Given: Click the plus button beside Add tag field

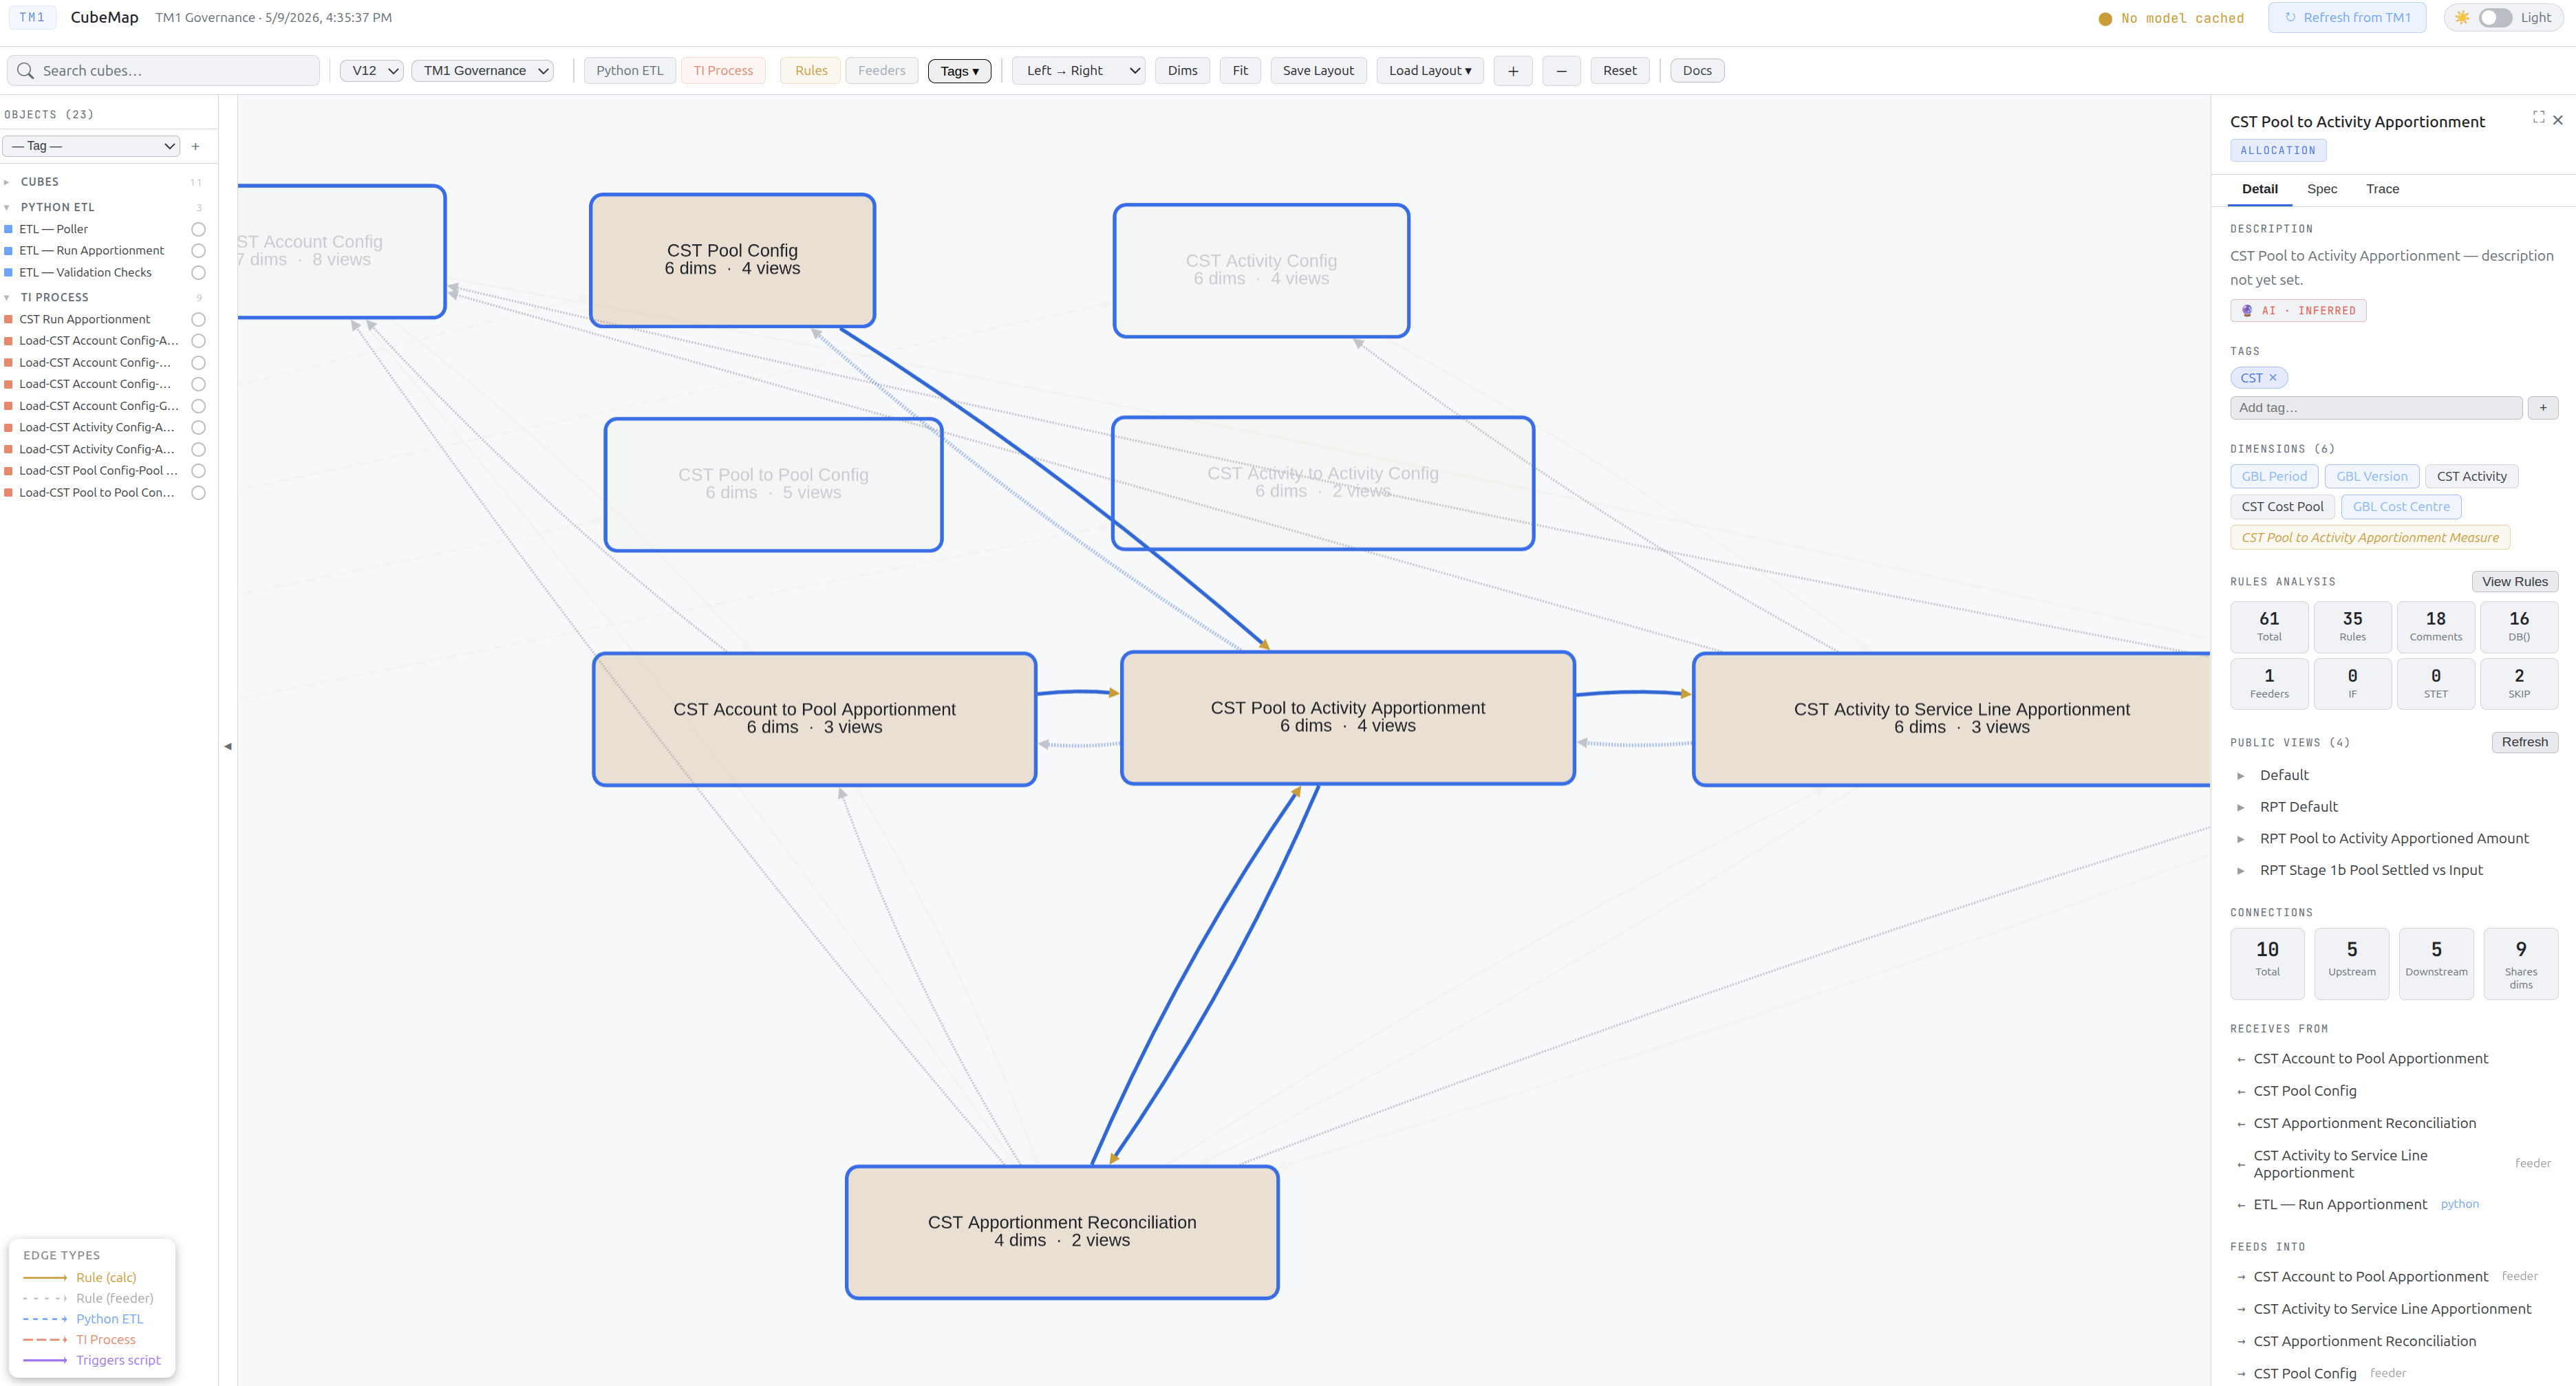Looking at the screenshot, I should pyautogui.click(x=2543, y=408).
